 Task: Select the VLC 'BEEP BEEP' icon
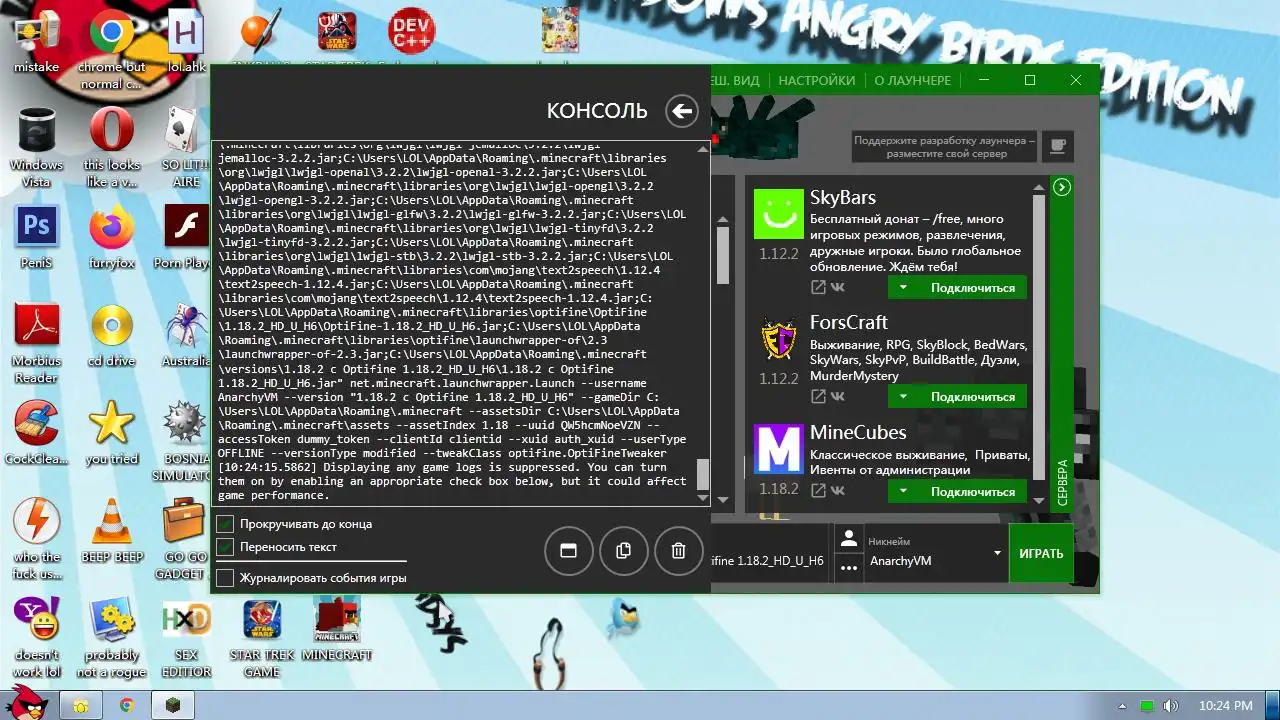[x=112, y=530]
